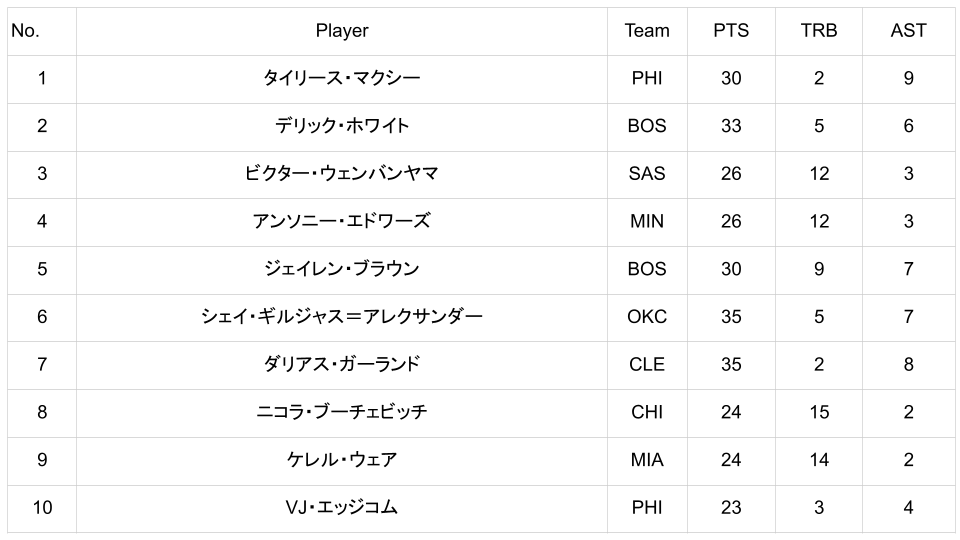Select the MIA team cell
960x540 pixels.
(x=647, y=460)
